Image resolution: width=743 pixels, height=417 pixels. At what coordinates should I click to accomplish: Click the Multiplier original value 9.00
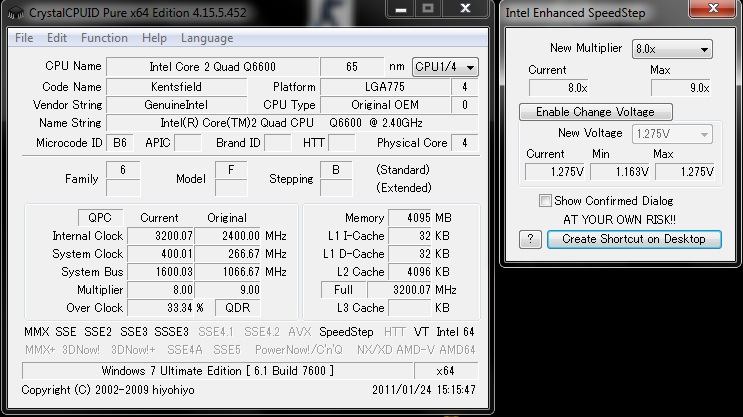[228, 290]
